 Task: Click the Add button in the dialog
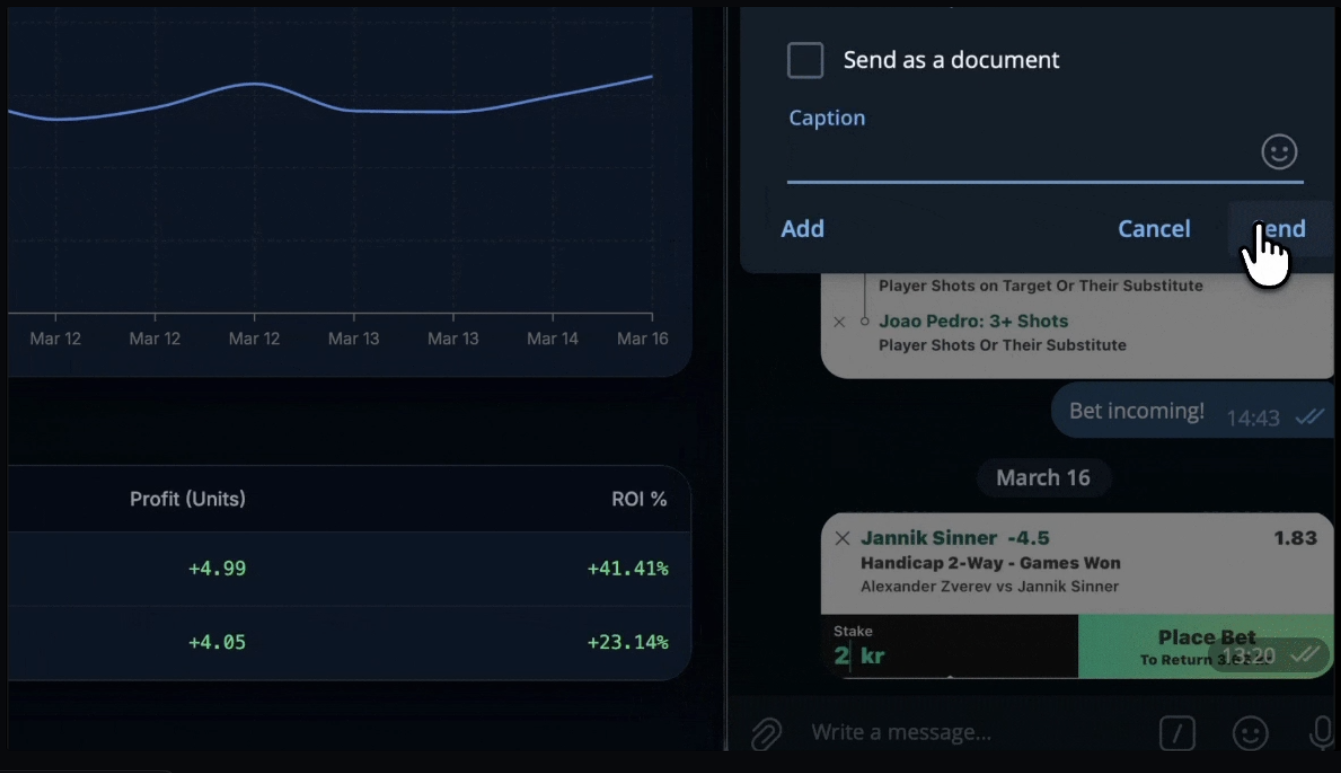click(x=802, y=229)
